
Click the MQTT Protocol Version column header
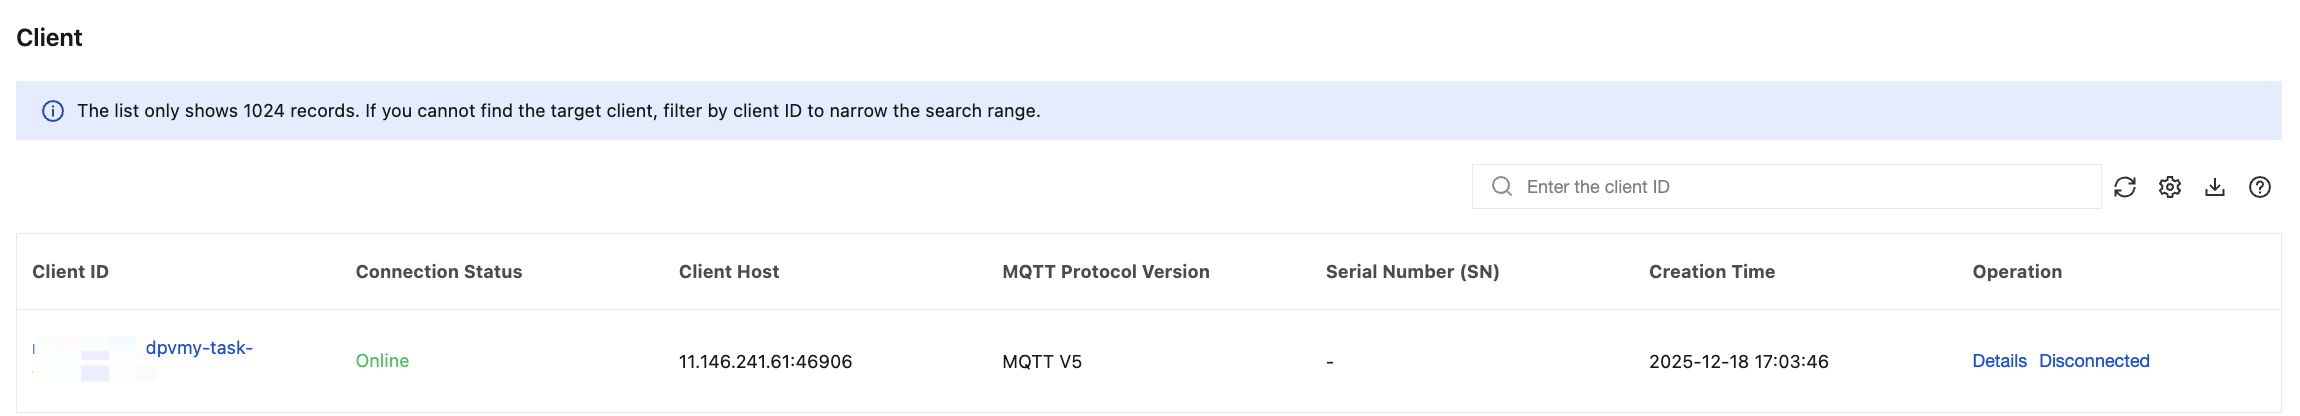coord(1106,272)
